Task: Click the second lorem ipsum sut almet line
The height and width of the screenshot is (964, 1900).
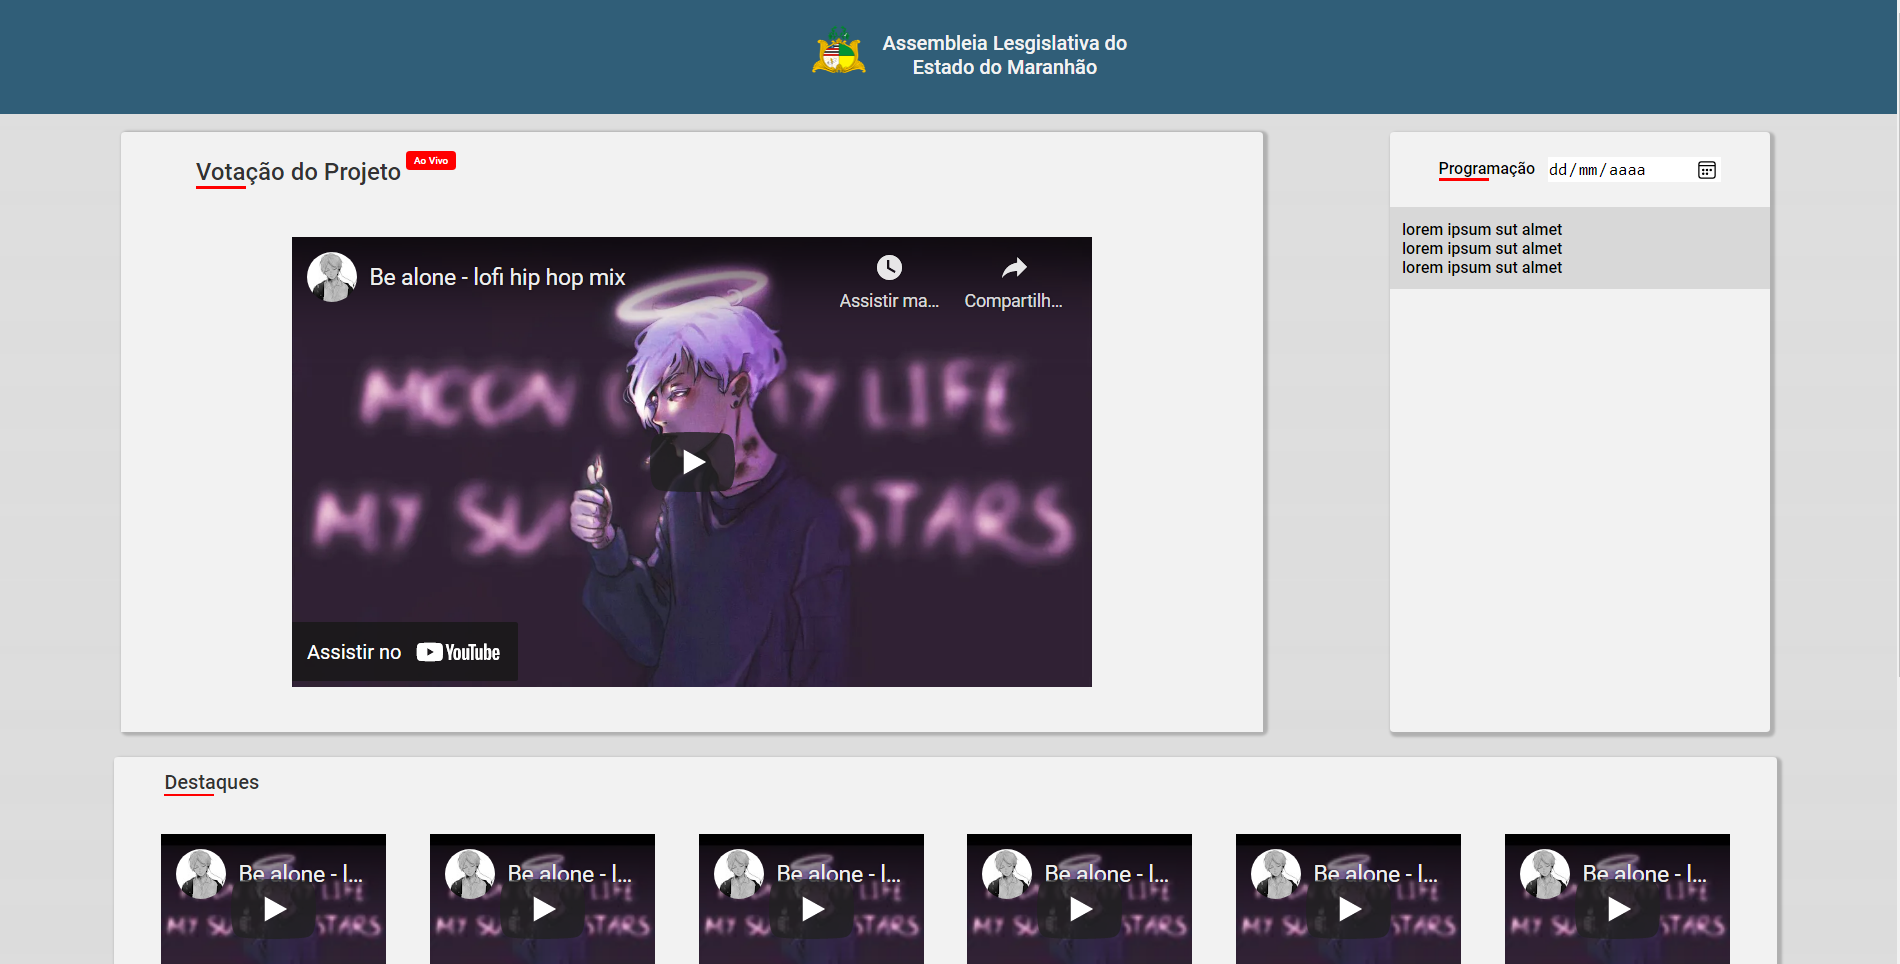Action: click(x=1481, y=248)
